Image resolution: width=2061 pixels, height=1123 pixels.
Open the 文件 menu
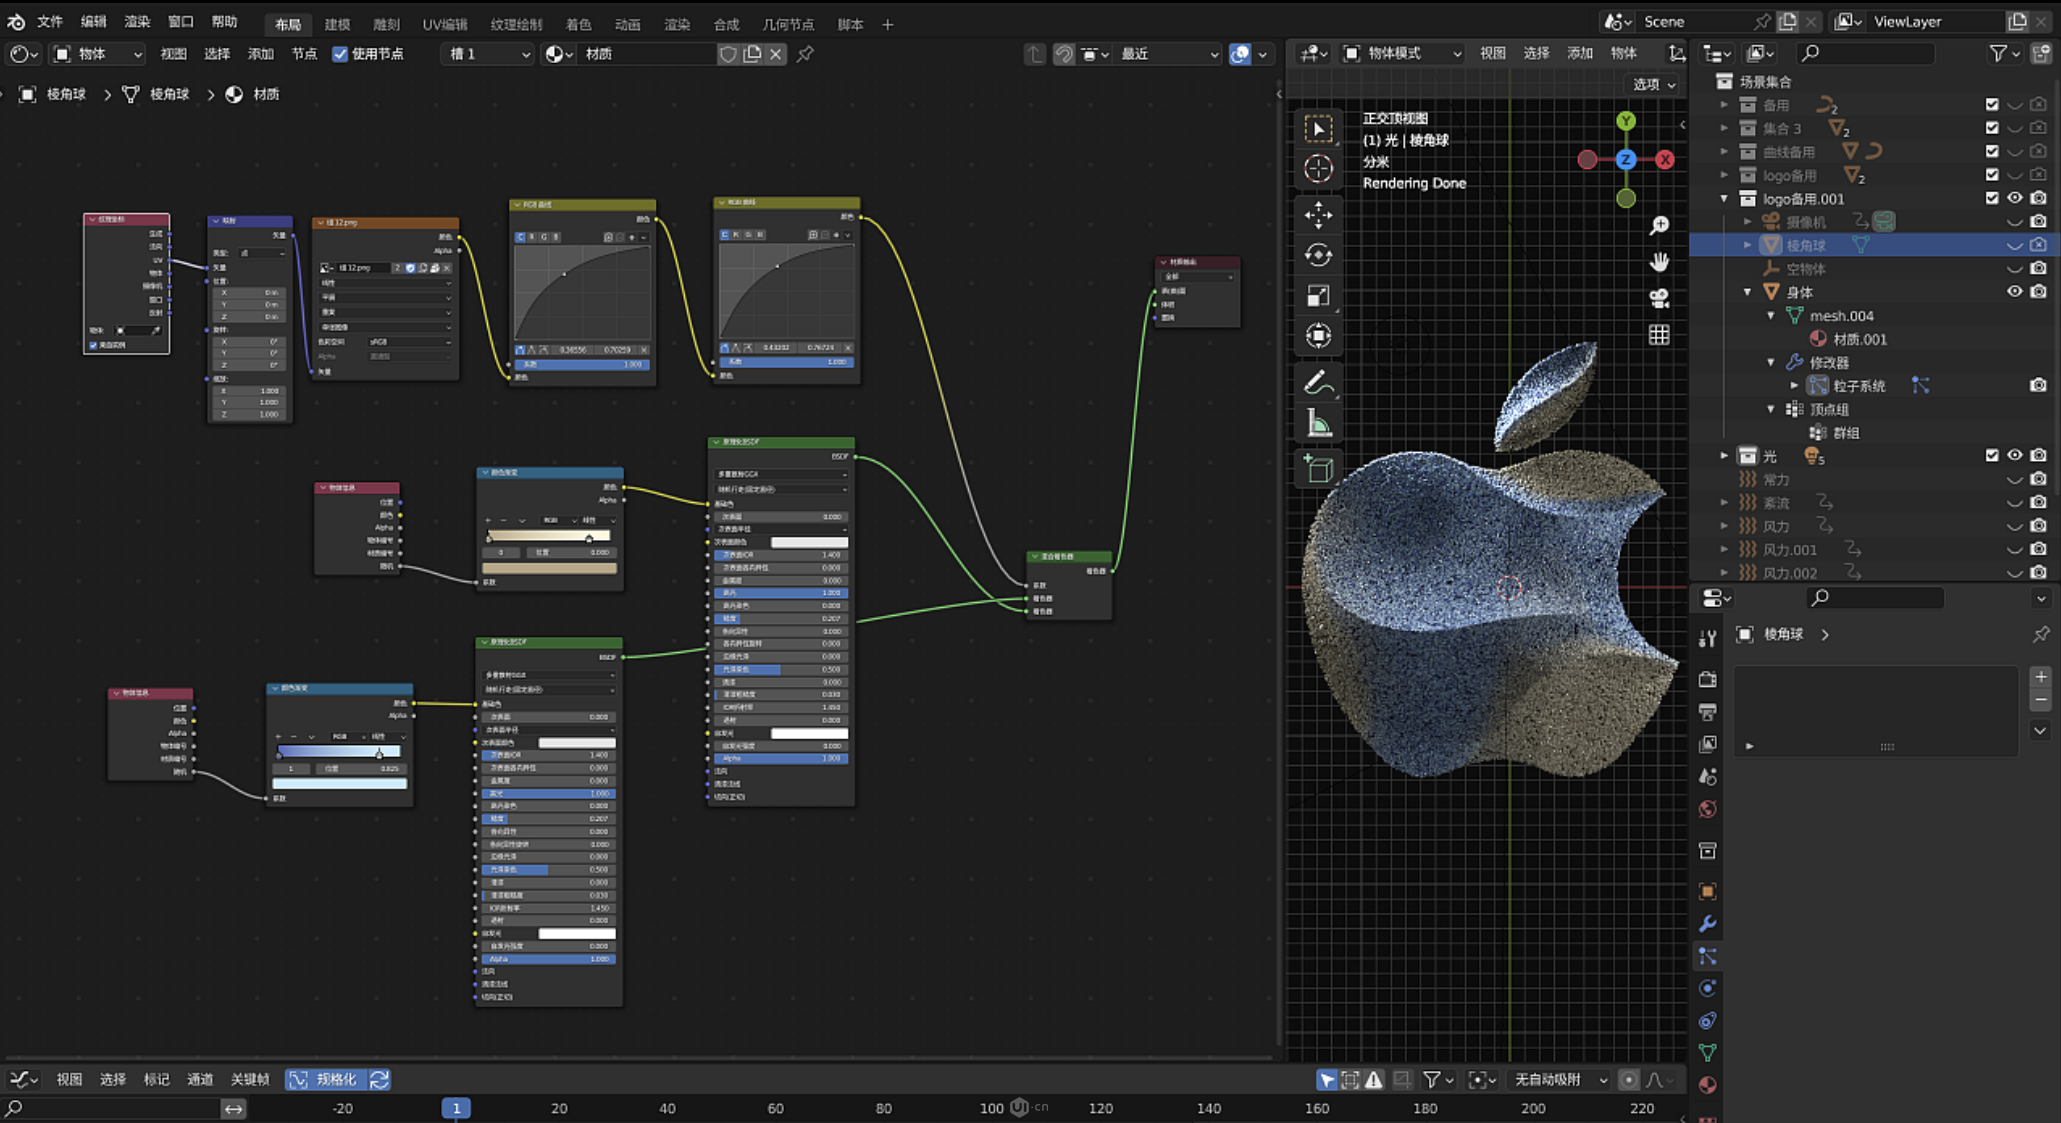[50, 21]
